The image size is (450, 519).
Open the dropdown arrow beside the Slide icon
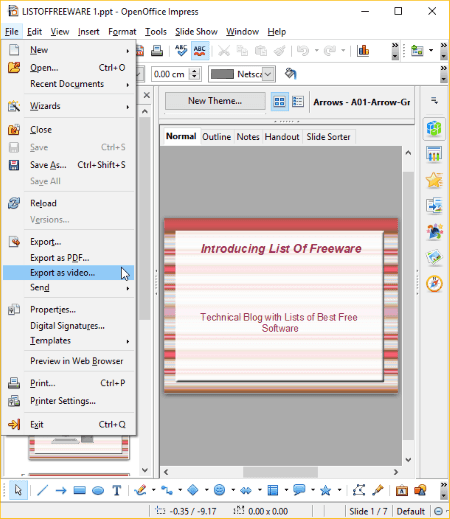[431, 51]
